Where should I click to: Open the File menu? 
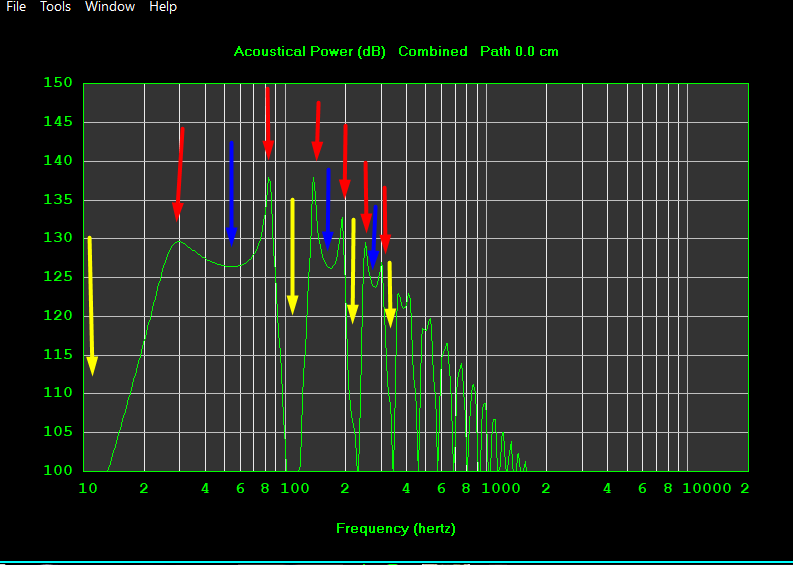click(16, 7)
